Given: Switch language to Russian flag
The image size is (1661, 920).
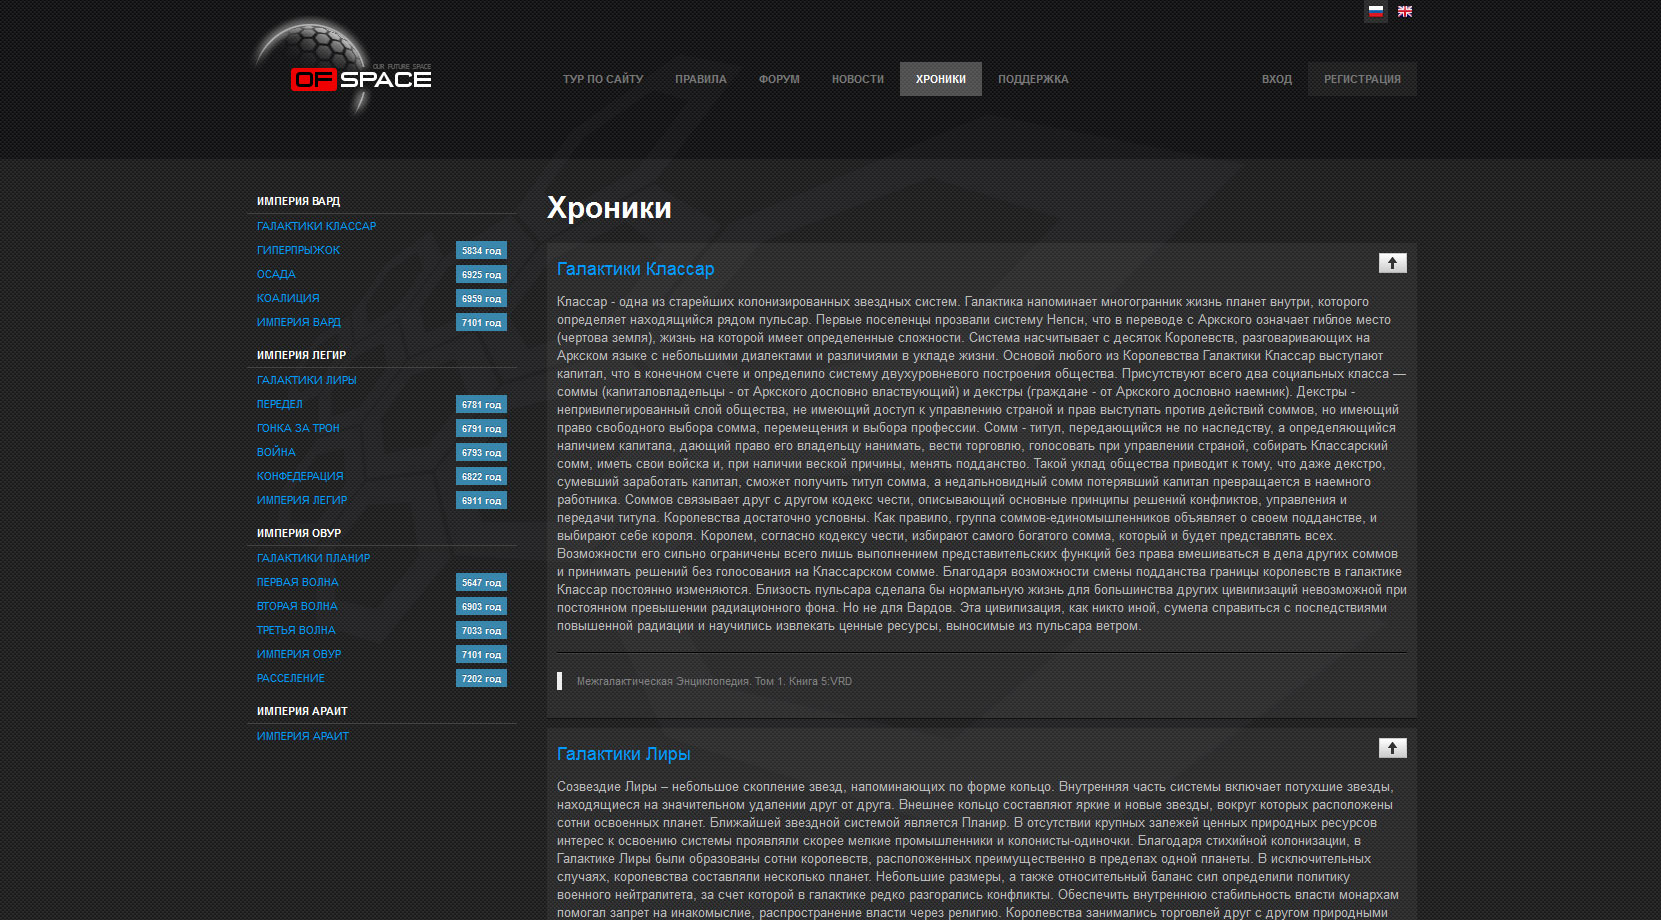Looking at the screenshot, I should (1376, 11).
